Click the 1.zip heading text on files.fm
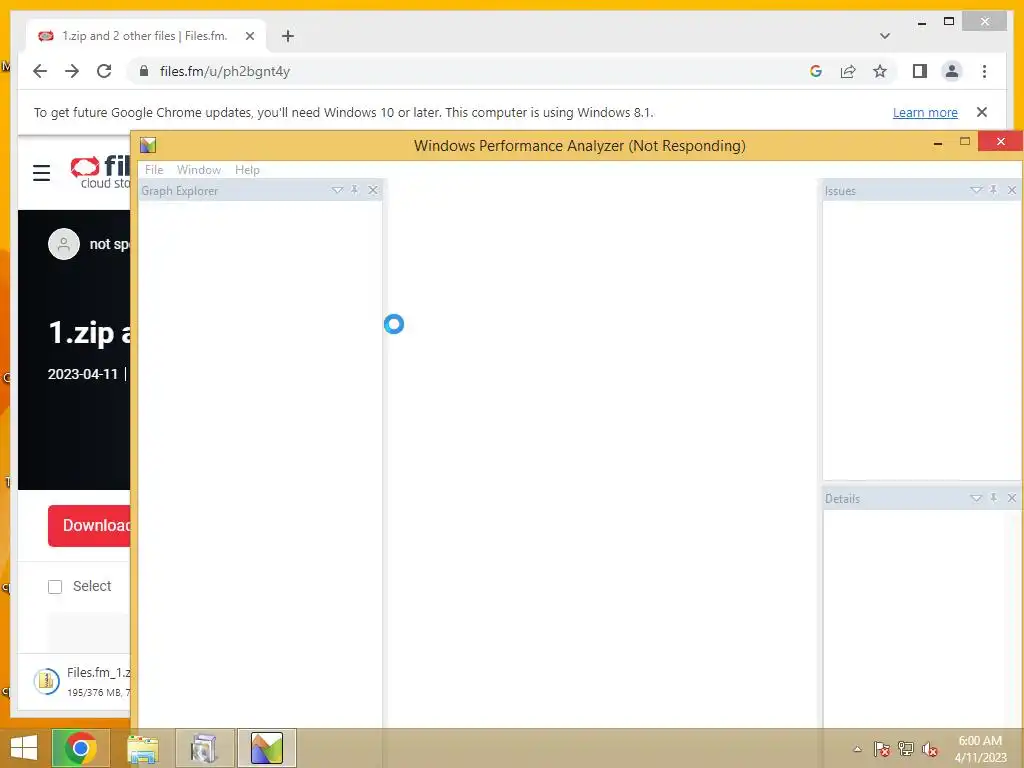Viewport: 1024px width, 768px height. [x=89, y=332]
